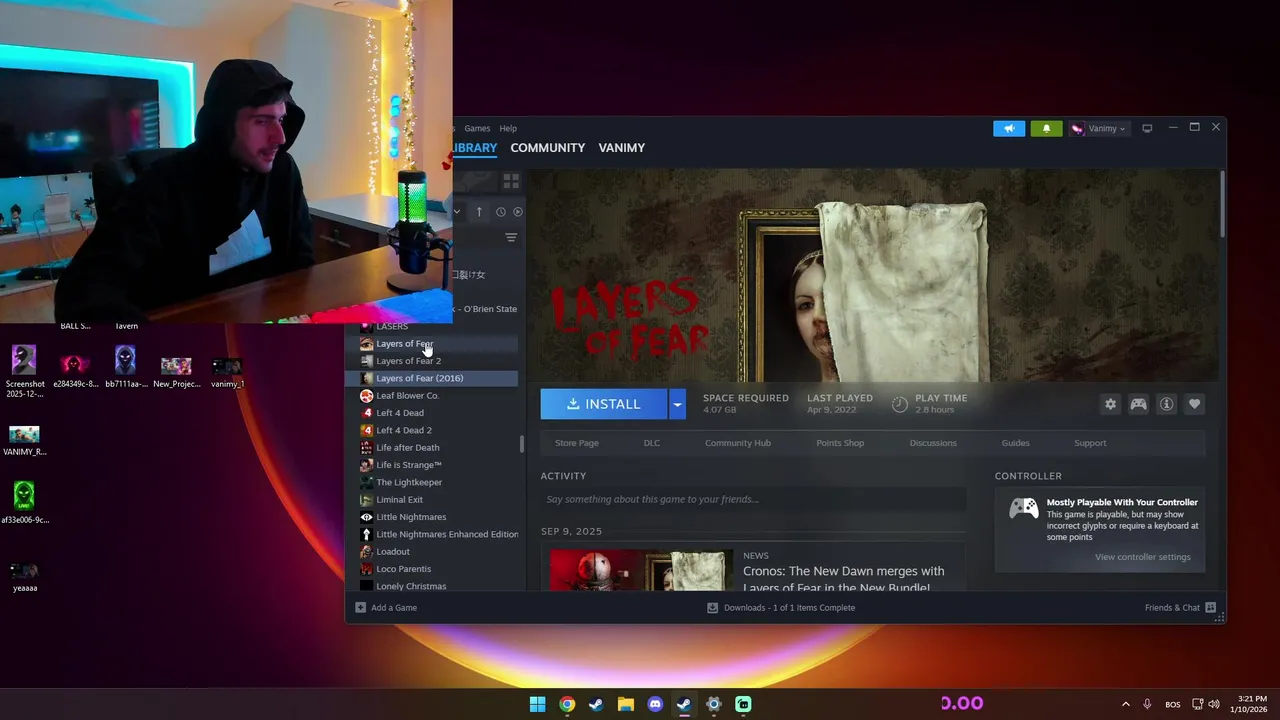
Task: Open File Explorer from the taskbar
Action: [x=625, y=704]
